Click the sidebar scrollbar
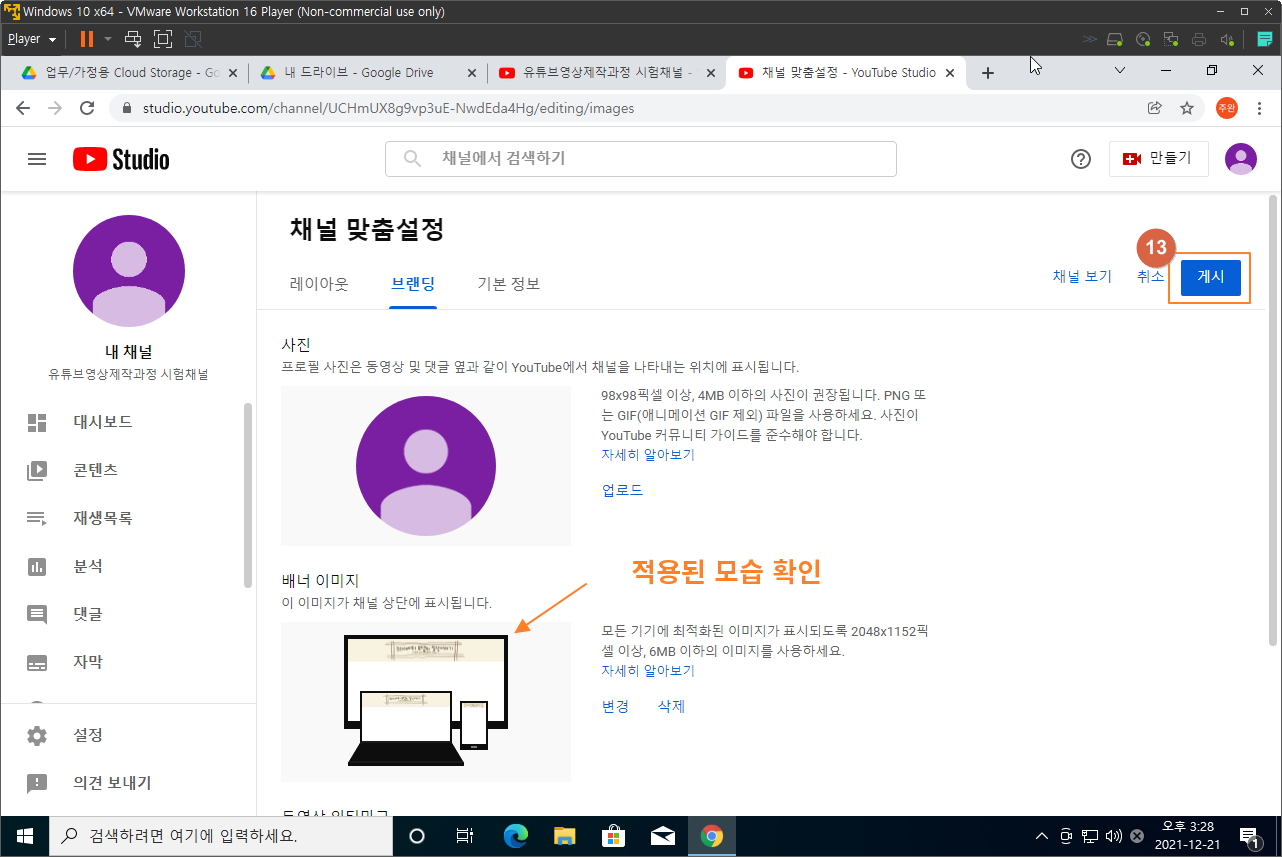Viewport: 1282px width, 857px height. click(248, 495)
